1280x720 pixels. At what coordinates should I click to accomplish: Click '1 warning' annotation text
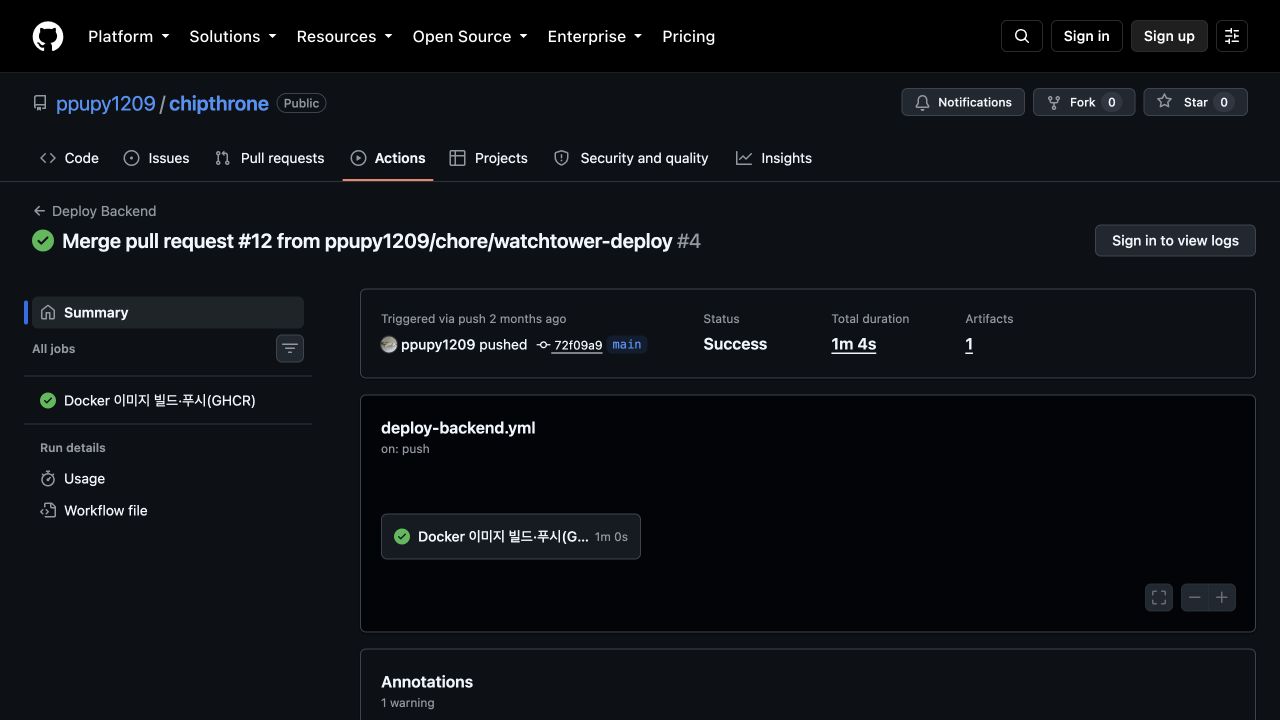[408, 703]
